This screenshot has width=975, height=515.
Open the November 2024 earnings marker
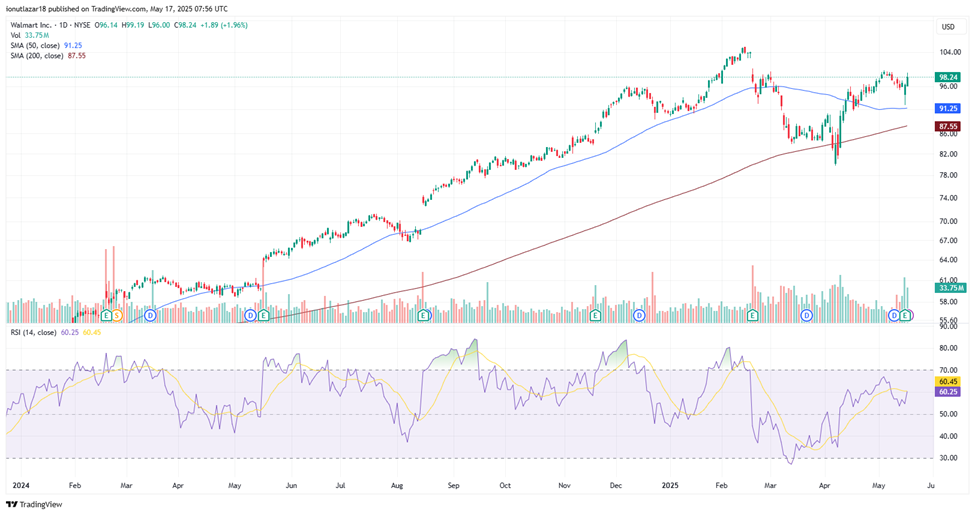click(x=595, y=316)
